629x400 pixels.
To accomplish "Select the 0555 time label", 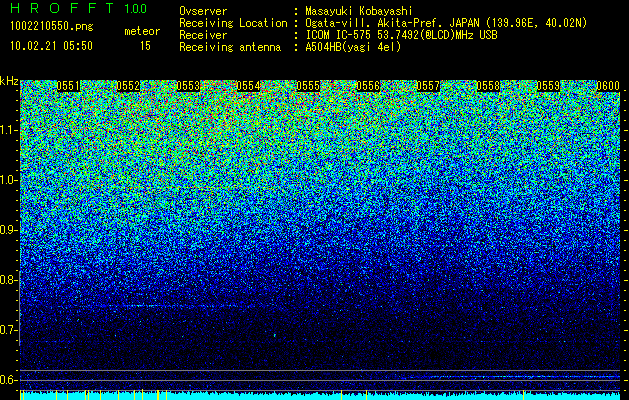I will pos(308,86).
